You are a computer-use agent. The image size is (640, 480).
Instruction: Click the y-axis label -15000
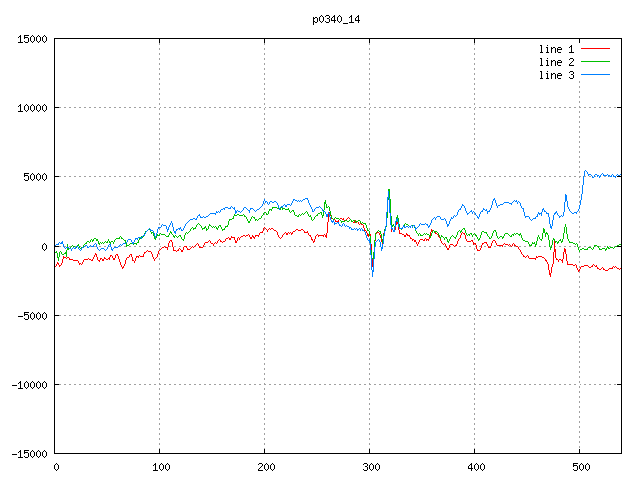point(29,454)
